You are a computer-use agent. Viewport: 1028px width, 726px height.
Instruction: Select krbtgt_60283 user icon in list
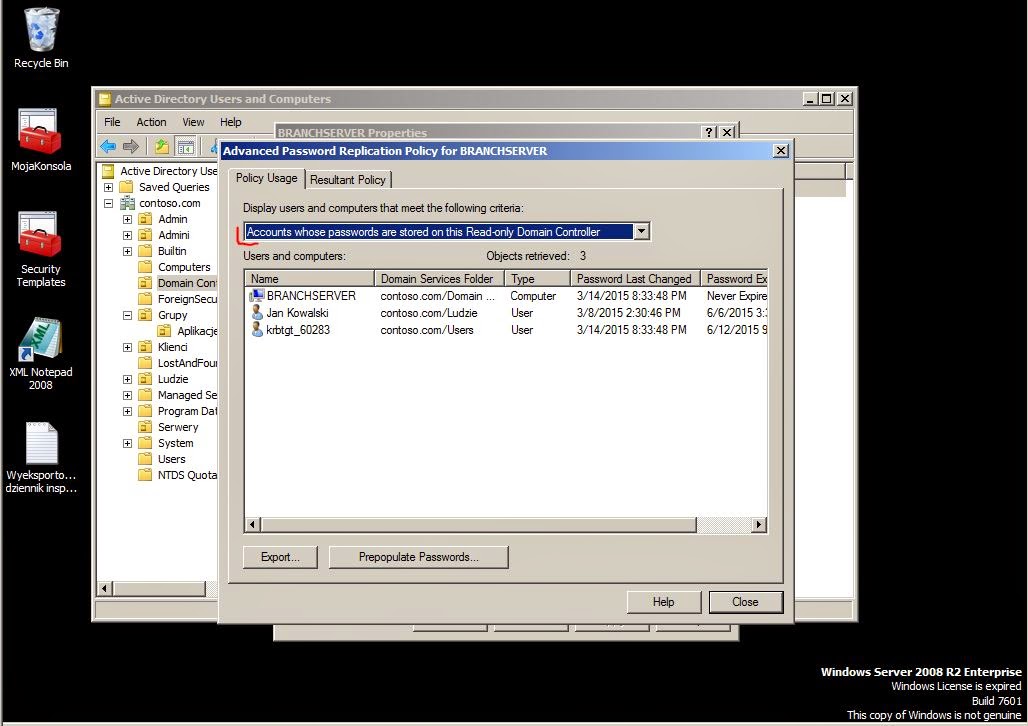tap(257, 330)
